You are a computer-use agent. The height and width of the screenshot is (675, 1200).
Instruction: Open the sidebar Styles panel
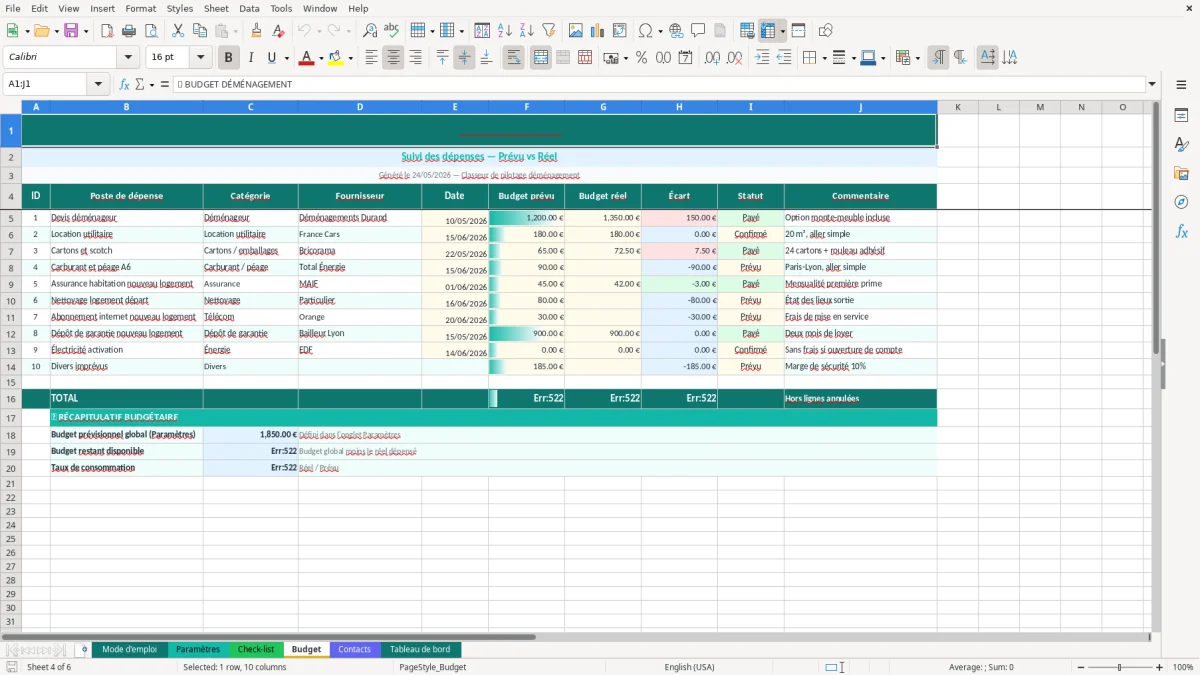tap(1181, 144)
